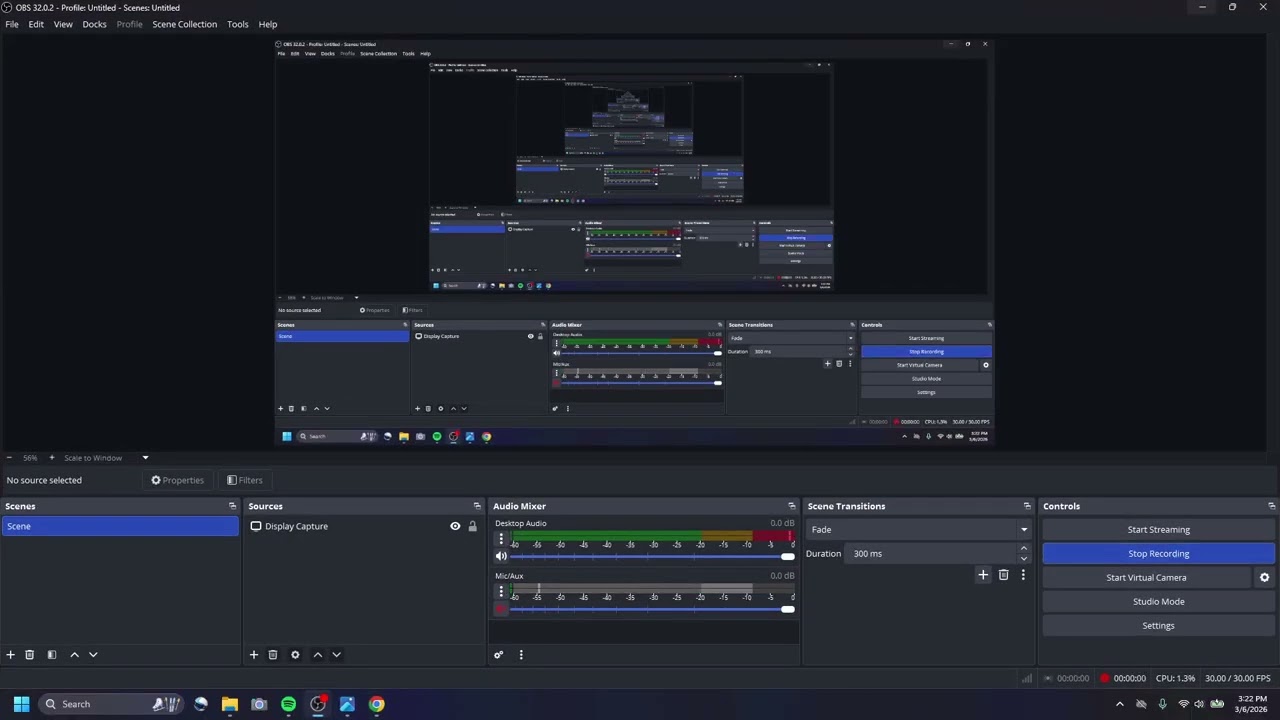Open the File menu
This screenshot has width=1280, height=720.
pyautogui.click(x=12, y=24)
